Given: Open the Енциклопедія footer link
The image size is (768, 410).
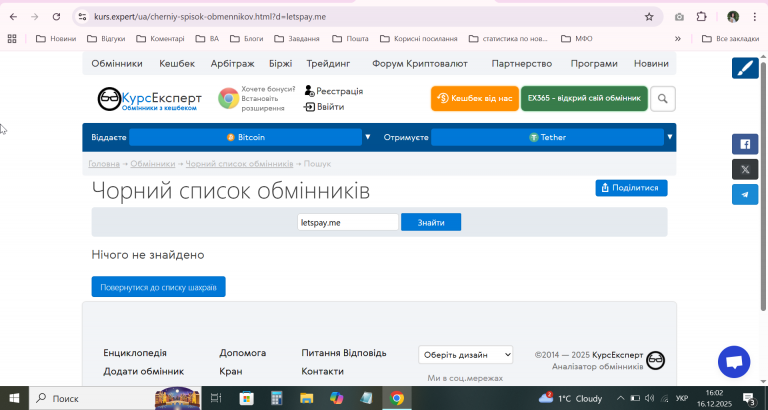Looking at the screenshot, I should pyautogui.click(x=135, y=353).
